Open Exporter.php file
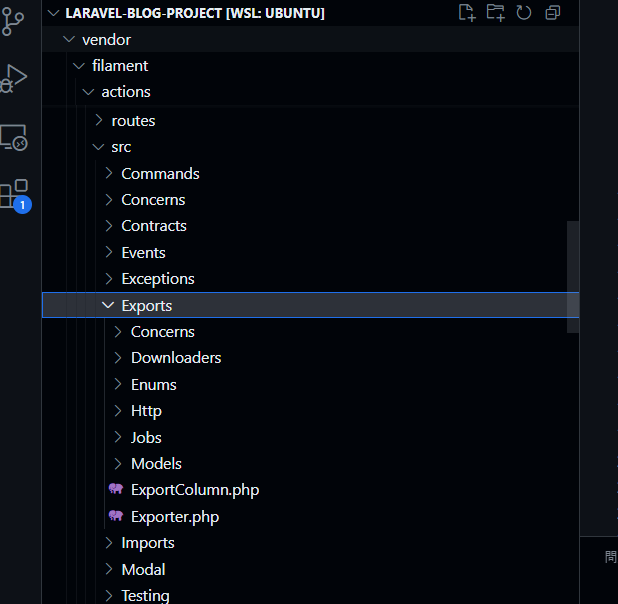Screen dimensions: 618x604 [310, 516]
